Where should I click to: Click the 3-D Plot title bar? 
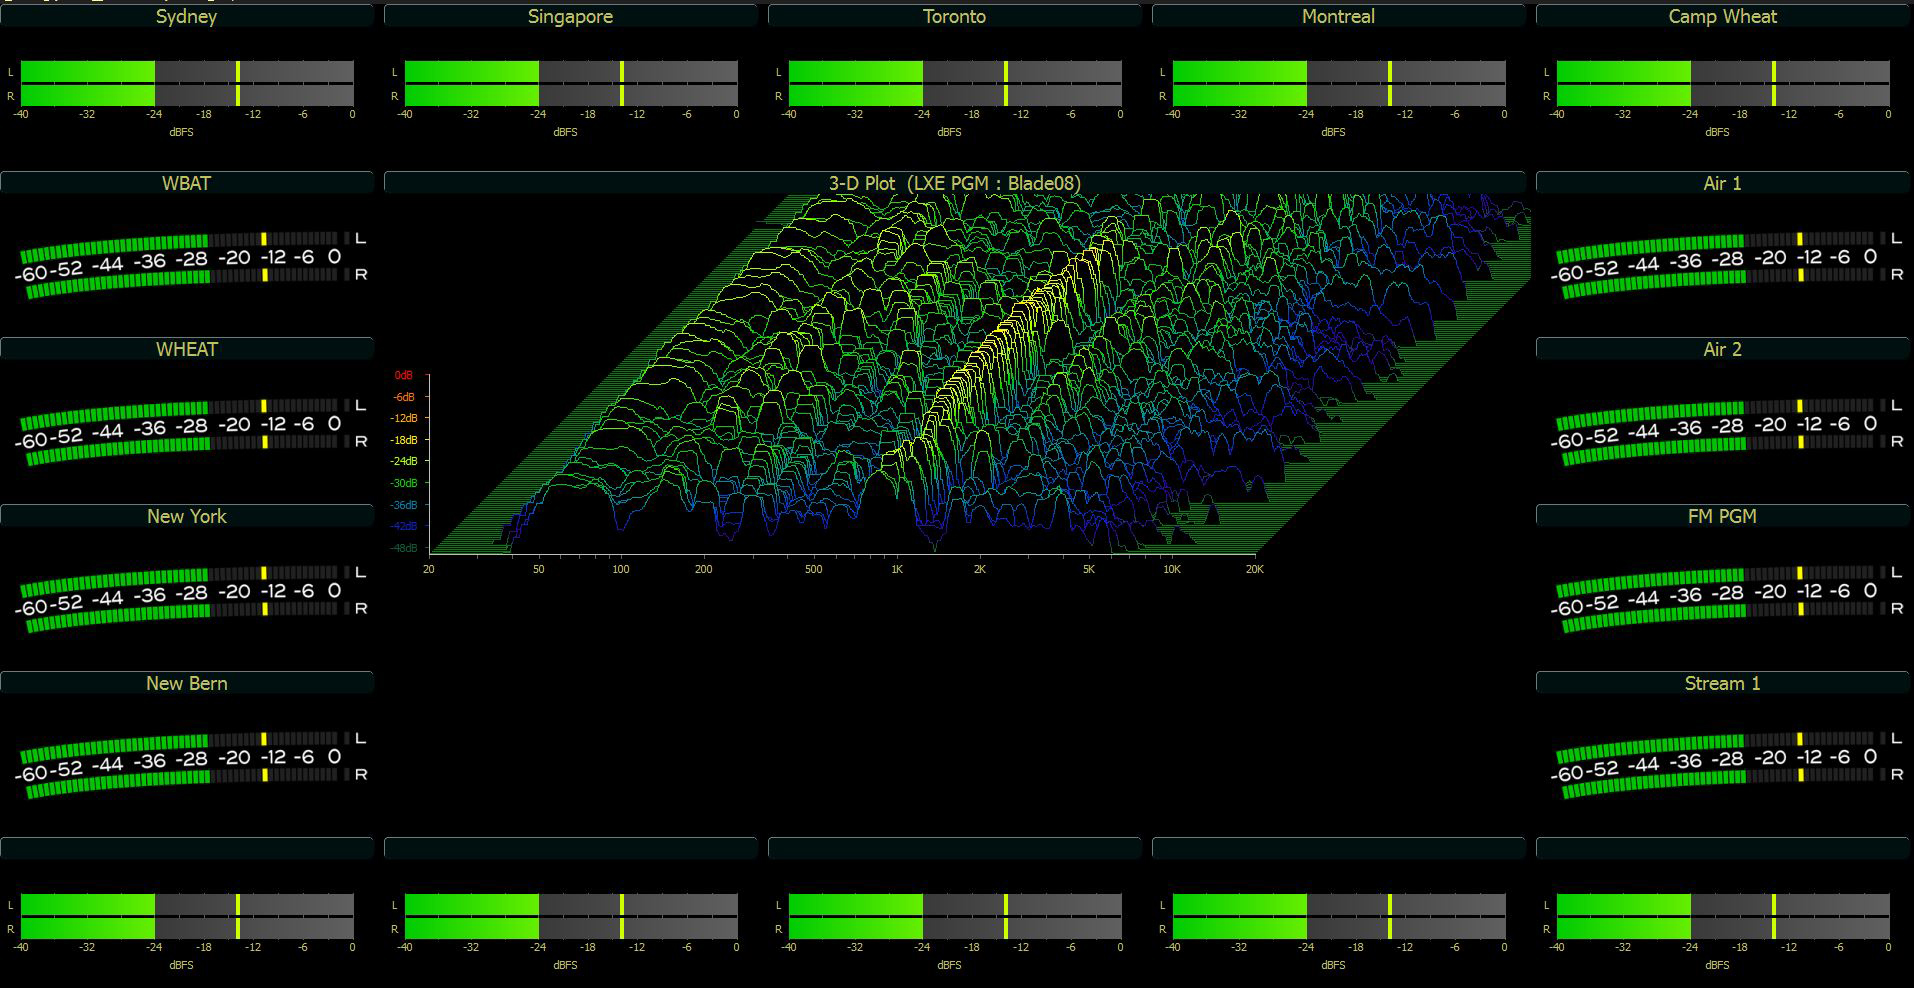954,184
